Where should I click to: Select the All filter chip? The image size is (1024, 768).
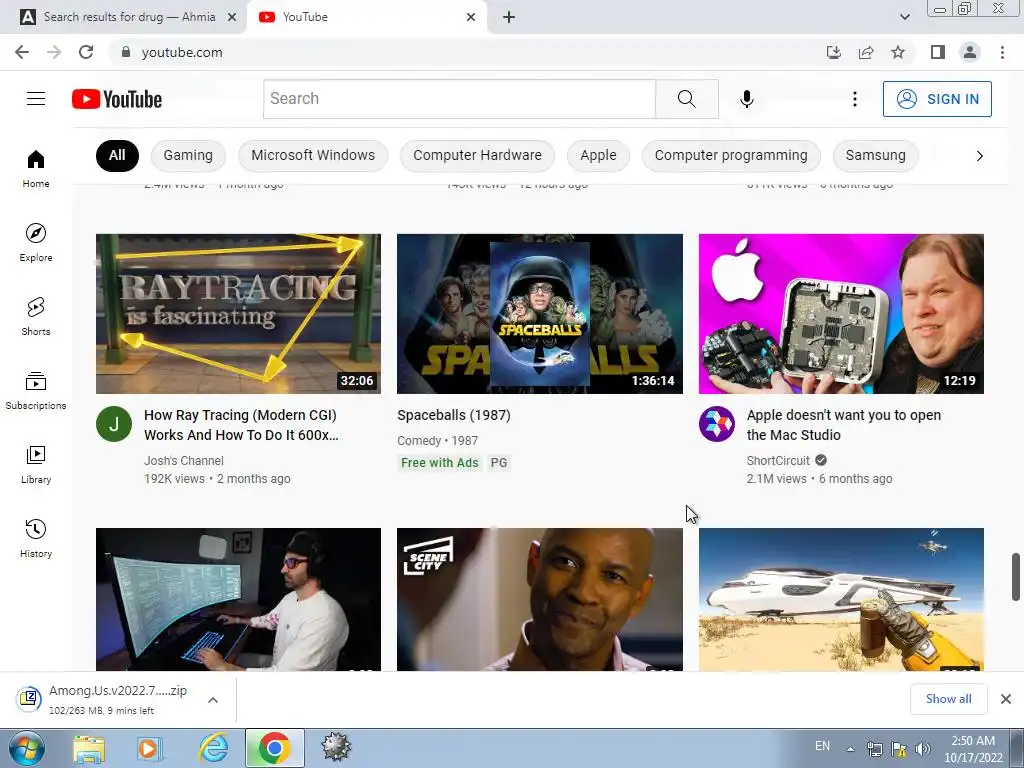[x=117, y=155]
